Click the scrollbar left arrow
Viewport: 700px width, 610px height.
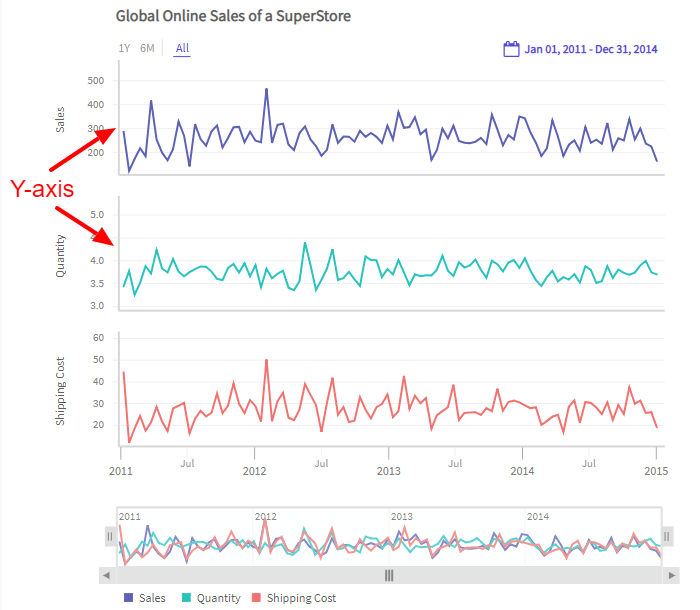106,575
